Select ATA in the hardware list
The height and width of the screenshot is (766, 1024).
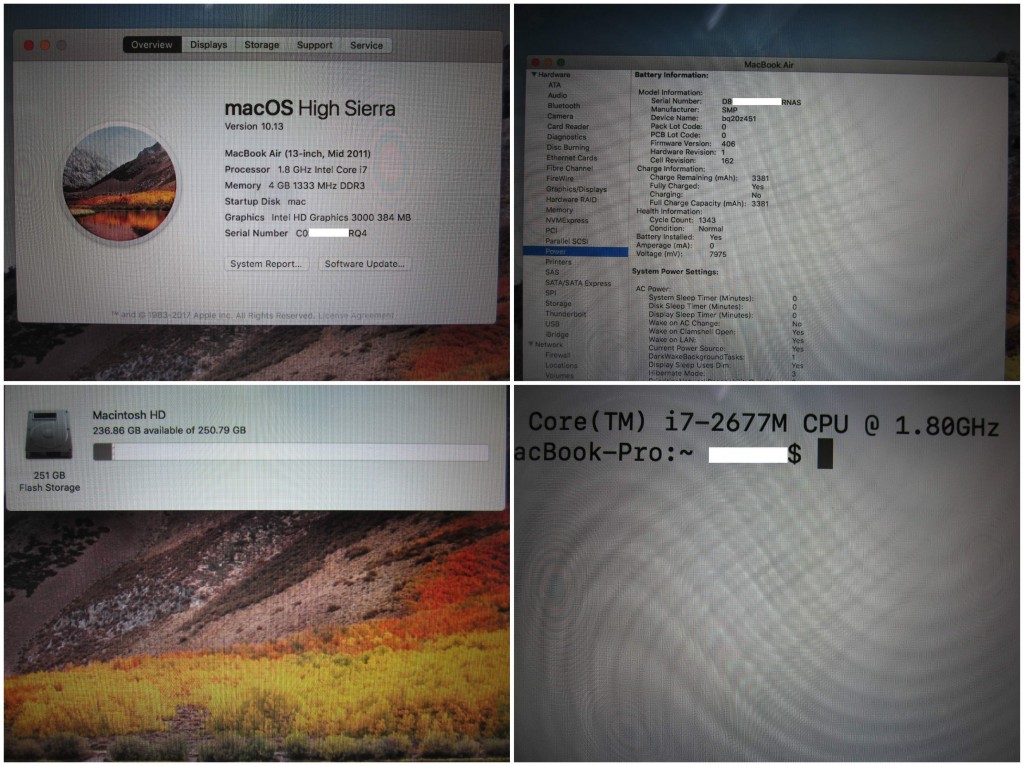(554, 85)
